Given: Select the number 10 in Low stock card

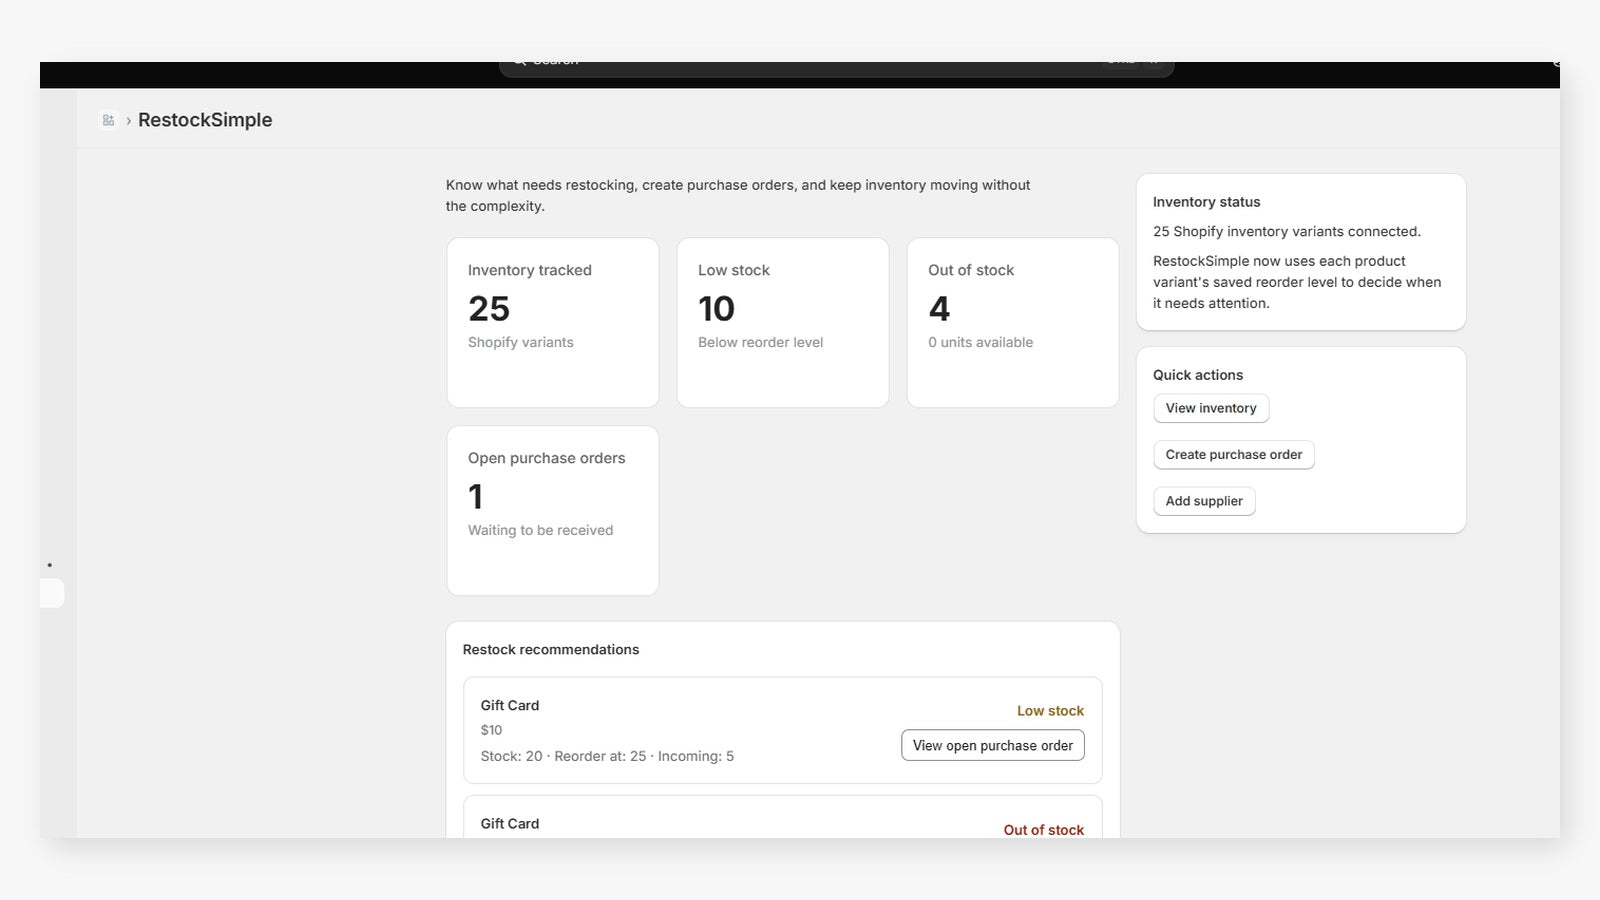Looking at the screenshot, I should 716,309.
